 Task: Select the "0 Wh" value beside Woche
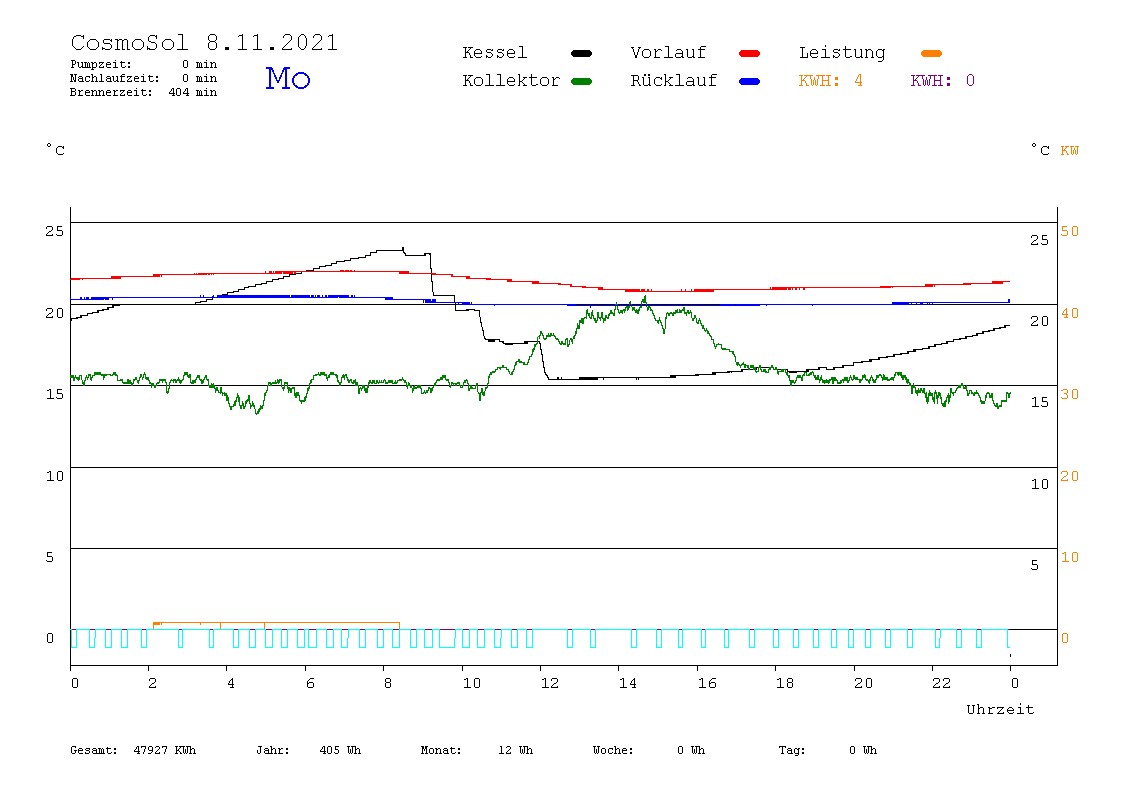coord(691,750)
